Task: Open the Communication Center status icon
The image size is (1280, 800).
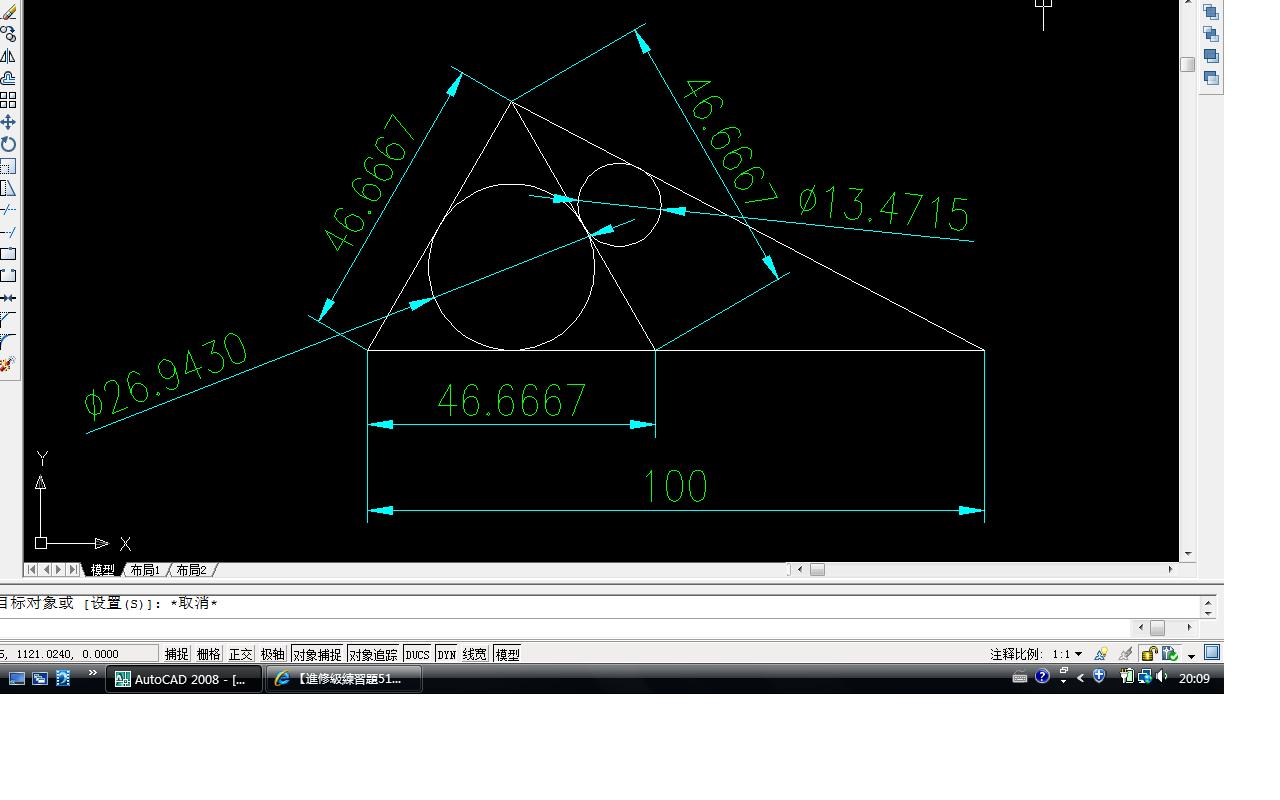Action: point(1169,654)
